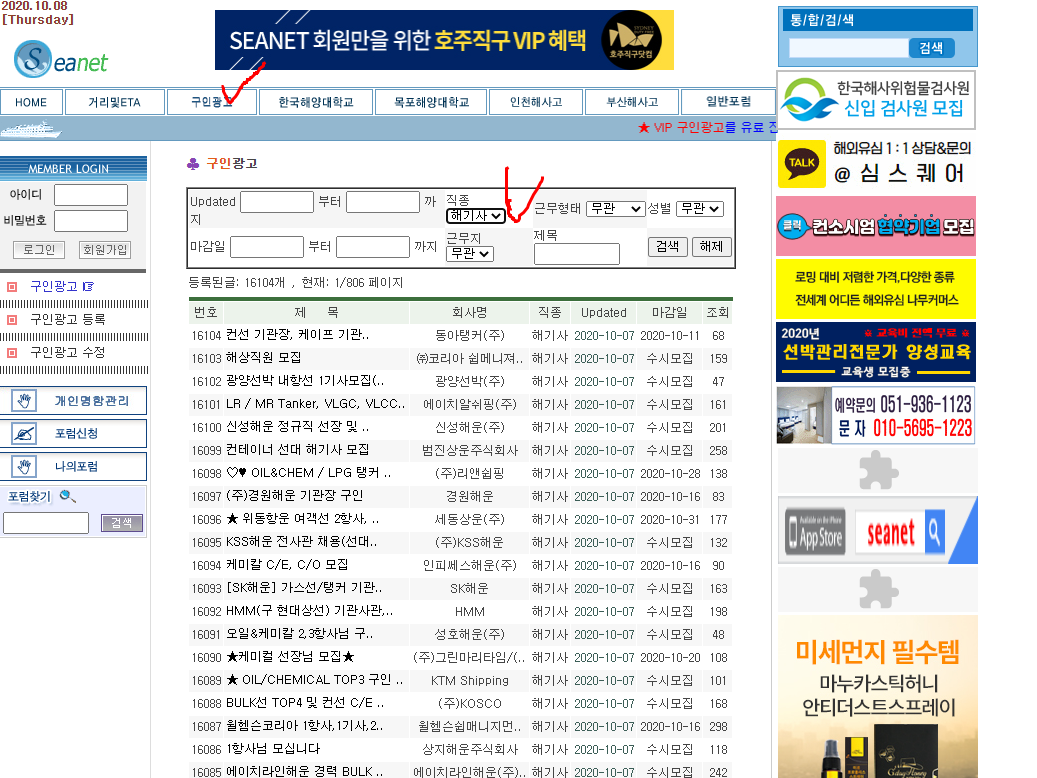Click the magnifier icon next to 포럼찾기
This screenshot has height=778, width=1037.
[x=67, y=496]
